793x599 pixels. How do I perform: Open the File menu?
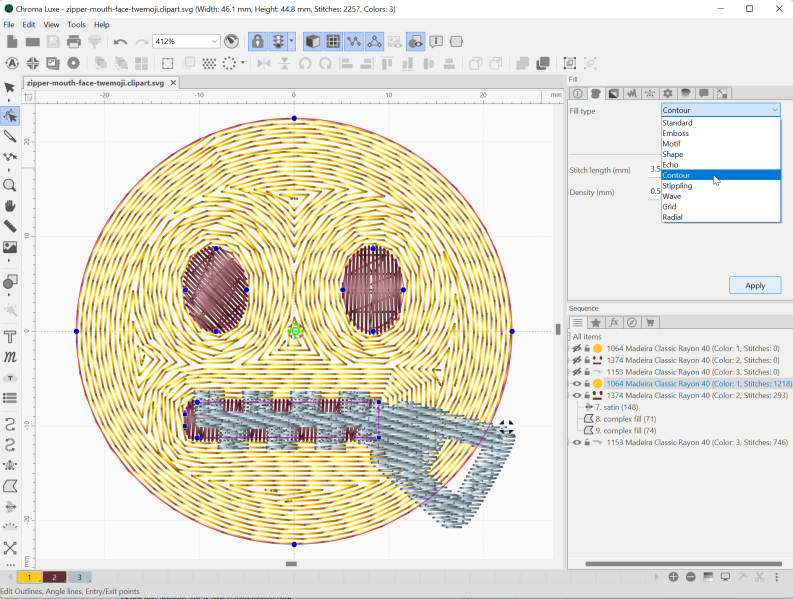(x=9, y=24)
